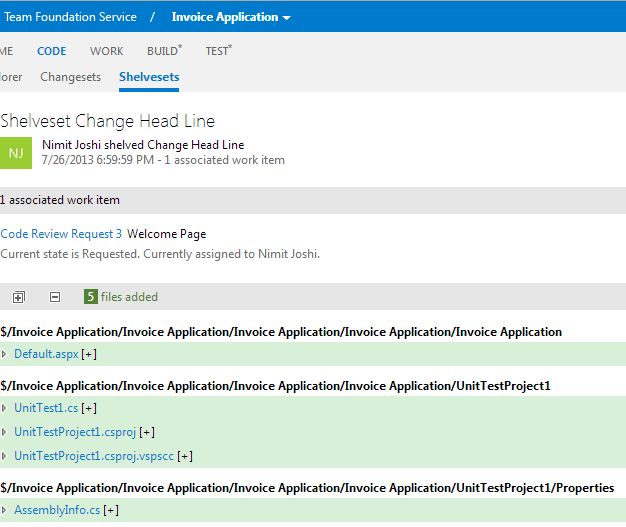
Task: Click the [+] next to AssemblyInfo.cs
Action: tap(110, 510)
